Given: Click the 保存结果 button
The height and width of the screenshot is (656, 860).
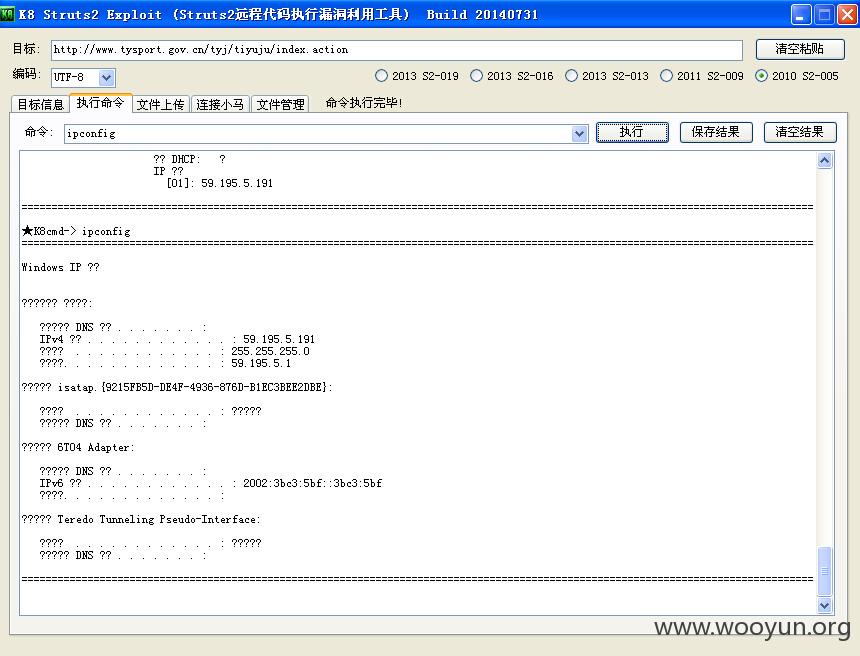Looking at the screenshot, I should [716, 132].
